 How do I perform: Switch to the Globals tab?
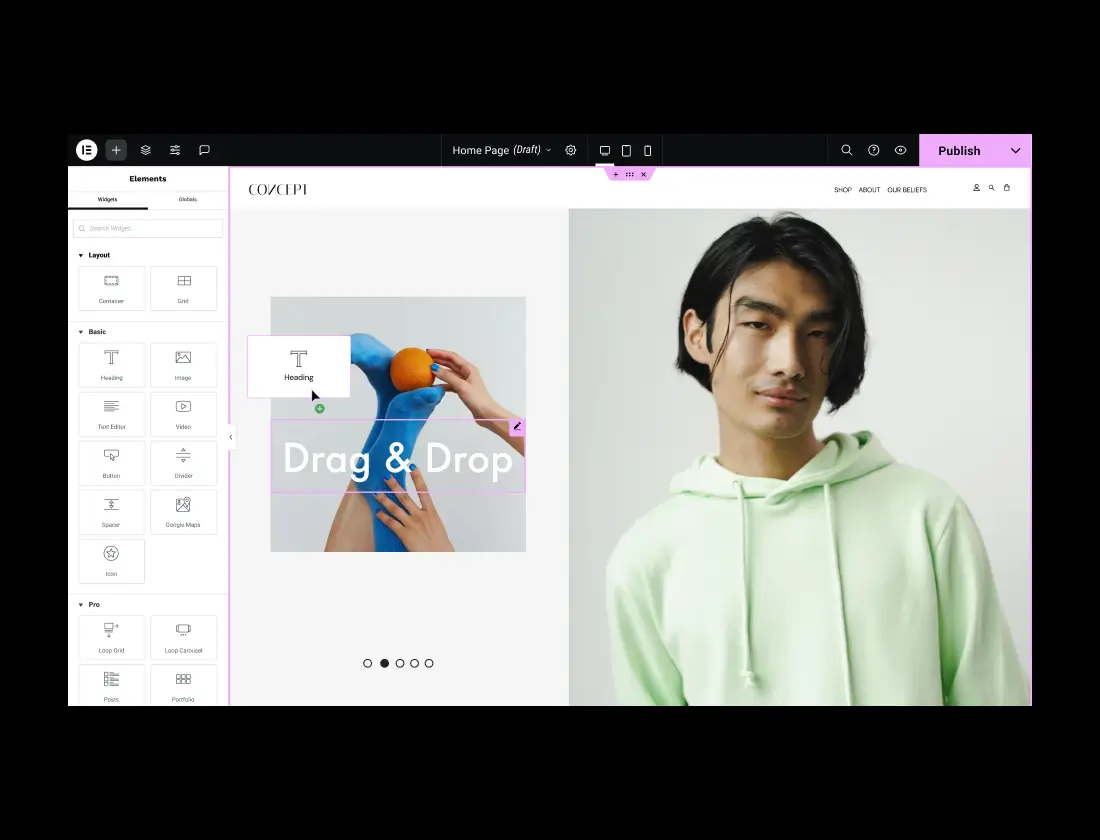188,200
